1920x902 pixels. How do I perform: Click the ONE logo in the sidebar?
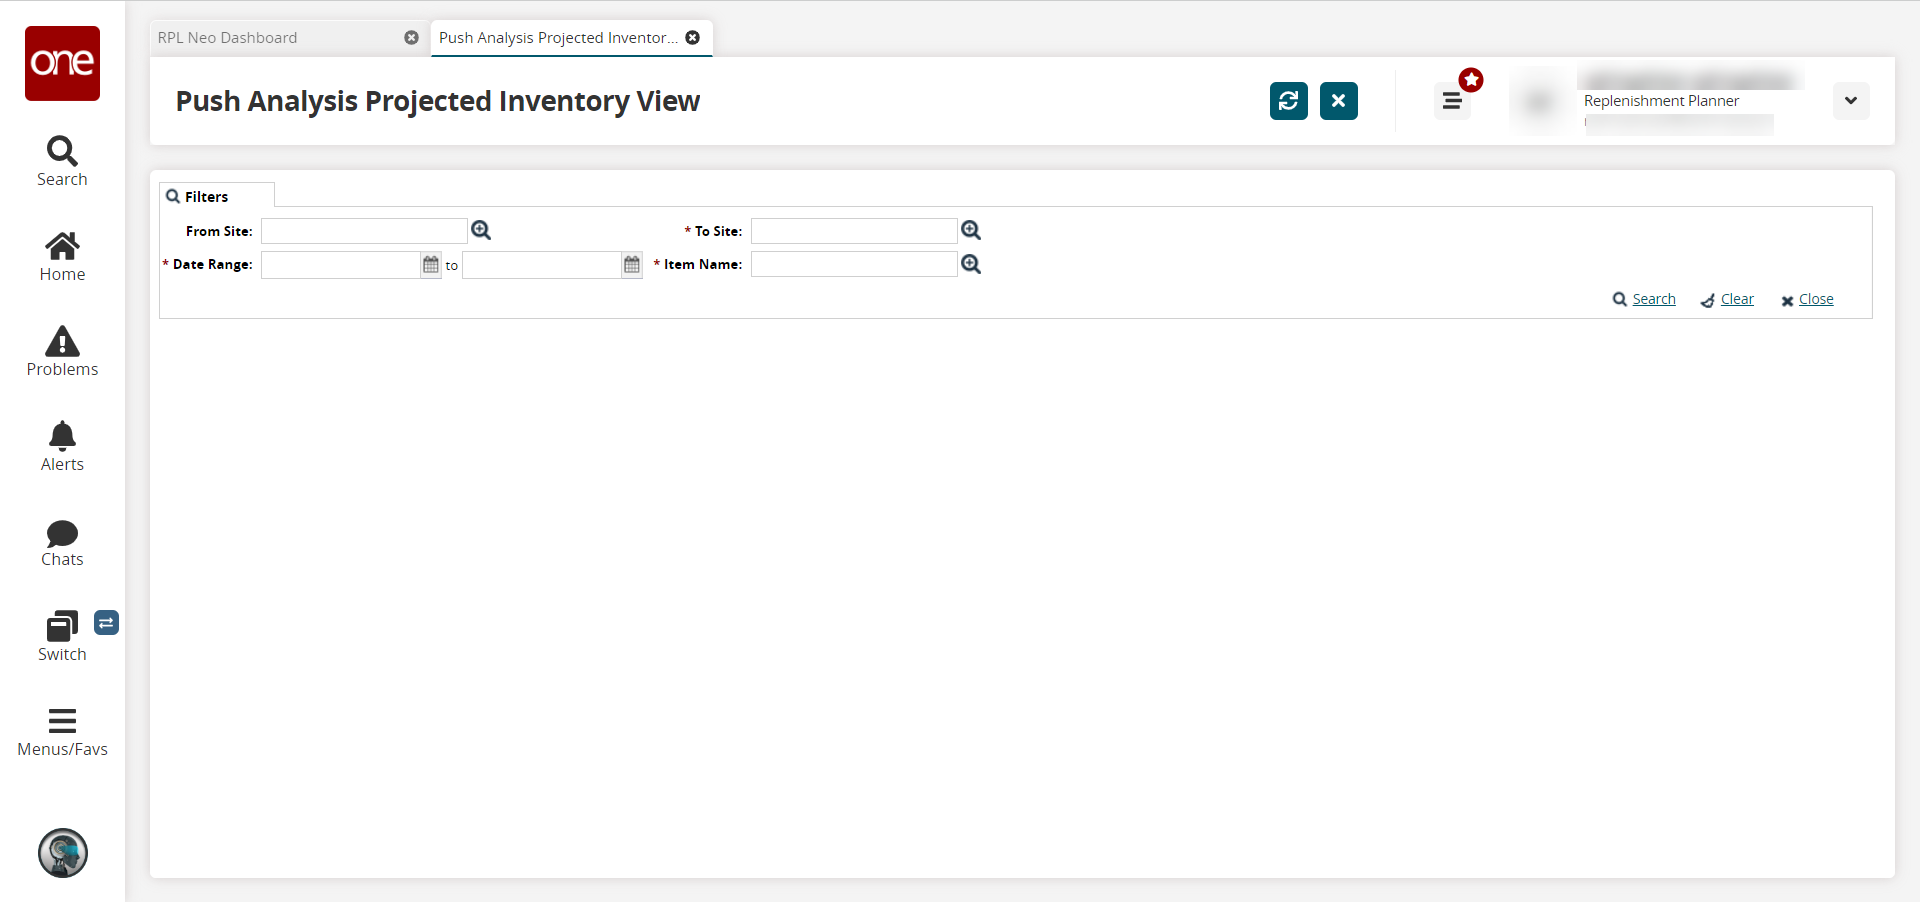coord(62,63)
